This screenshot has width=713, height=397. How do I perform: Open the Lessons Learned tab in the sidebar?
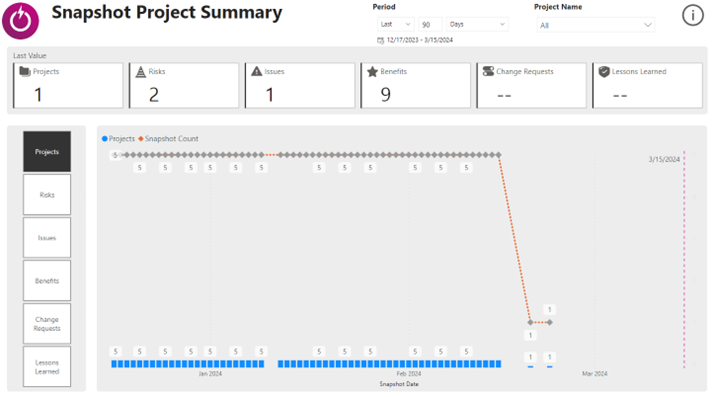click(x=47, y=367)
